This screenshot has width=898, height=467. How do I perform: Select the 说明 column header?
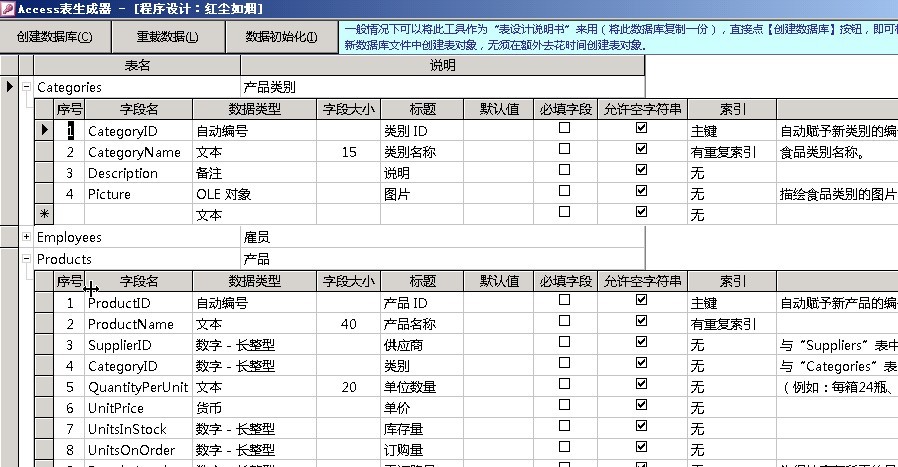point(443,65)
